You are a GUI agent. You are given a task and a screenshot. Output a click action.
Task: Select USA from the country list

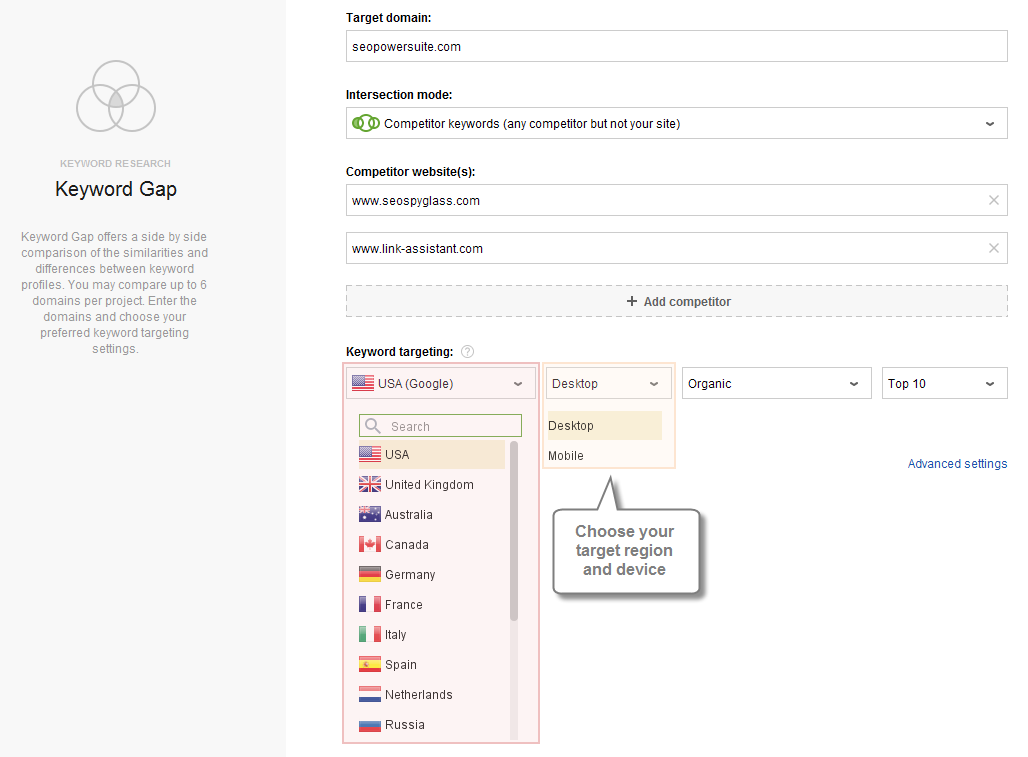click(432, 454)
